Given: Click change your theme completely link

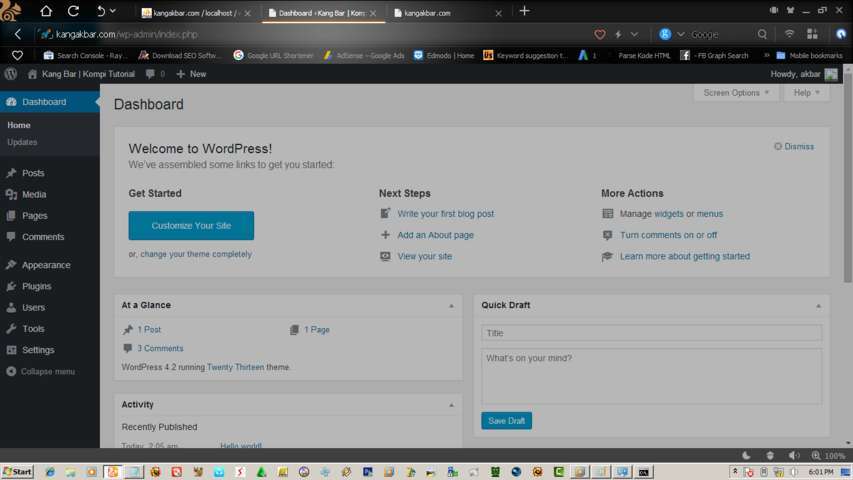Looking at the screenshot, I should [196, 254].
